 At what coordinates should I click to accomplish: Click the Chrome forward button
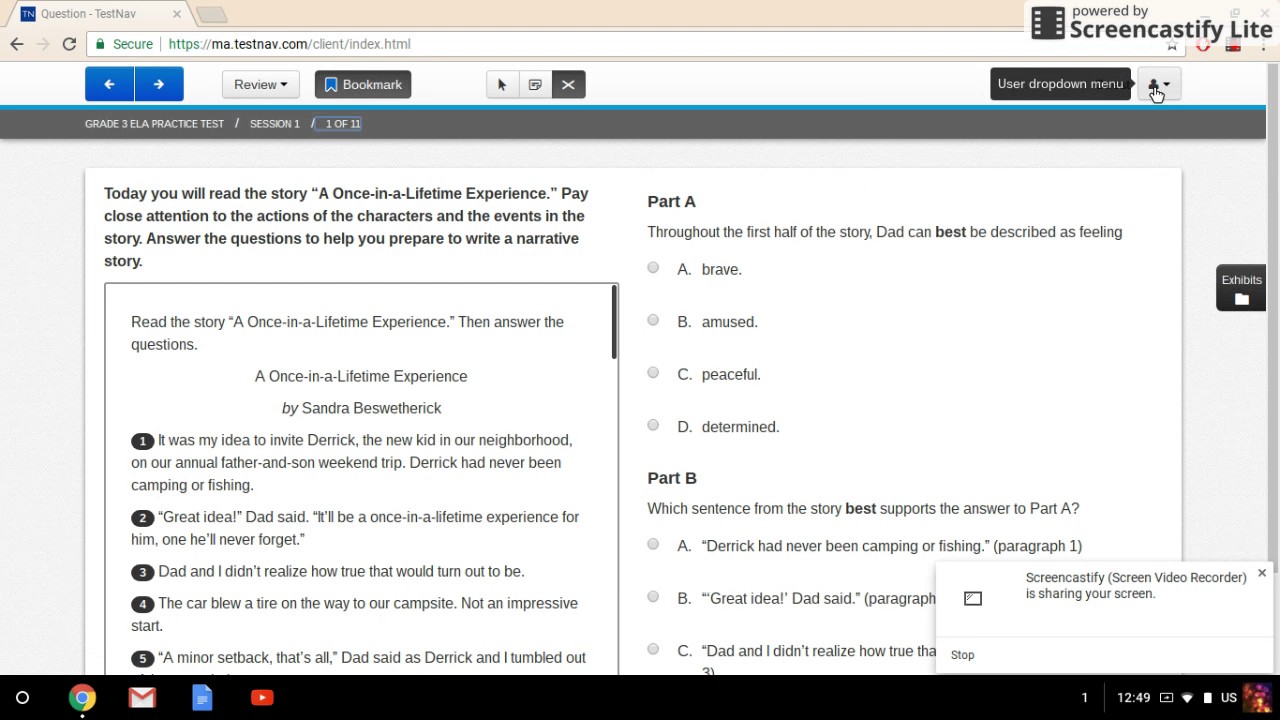pyautogui.click(x=43, y=44)
